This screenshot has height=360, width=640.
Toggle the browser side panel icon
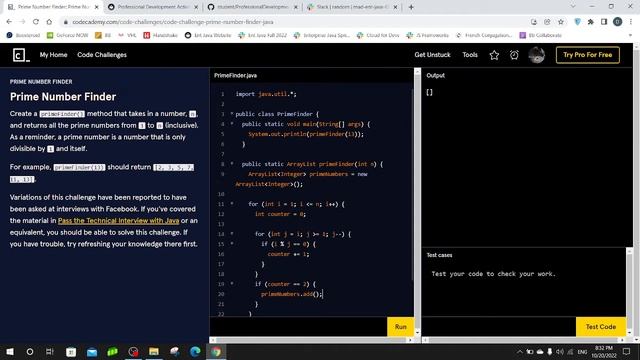(x=604, y=22)
